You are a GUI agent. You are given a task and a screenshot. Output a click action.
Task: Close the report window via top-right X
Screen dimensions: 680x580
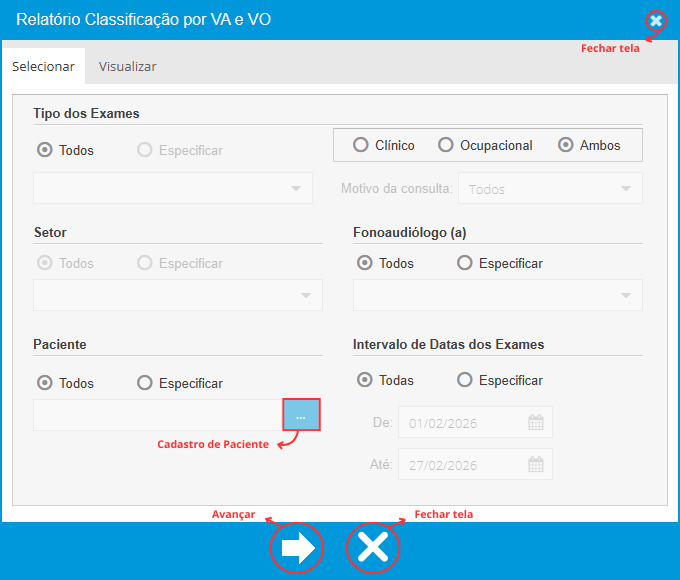point(656,20)
